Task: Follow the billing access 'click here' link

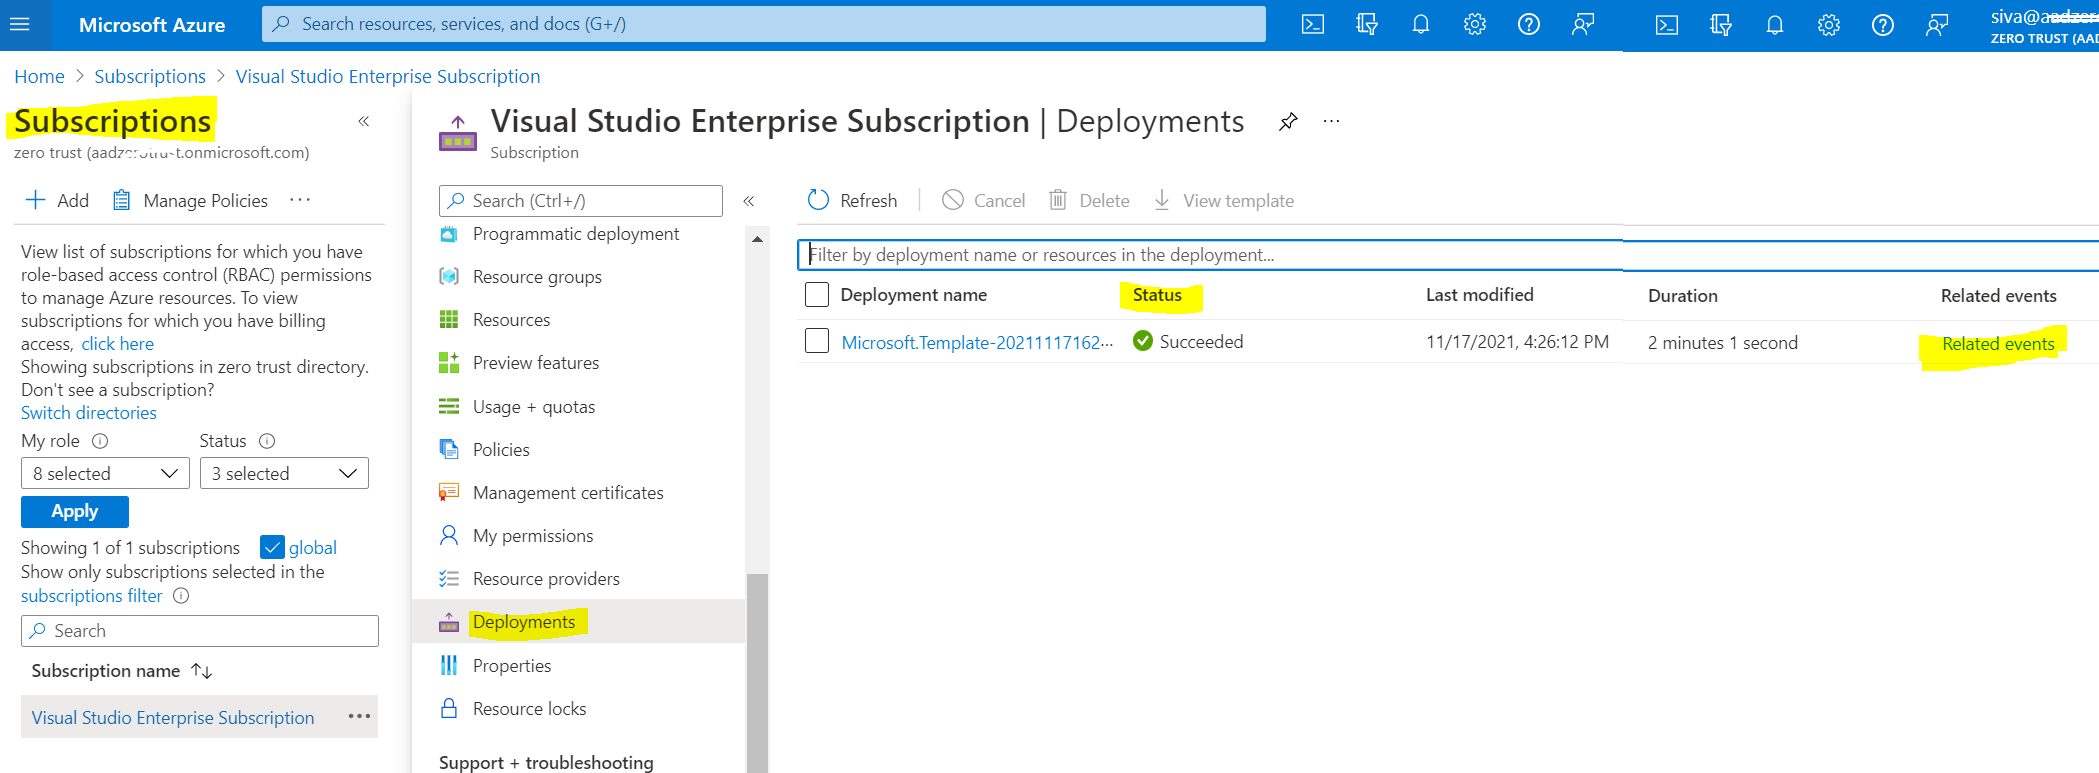Action: pyautogui.click(x=117, y=344)
